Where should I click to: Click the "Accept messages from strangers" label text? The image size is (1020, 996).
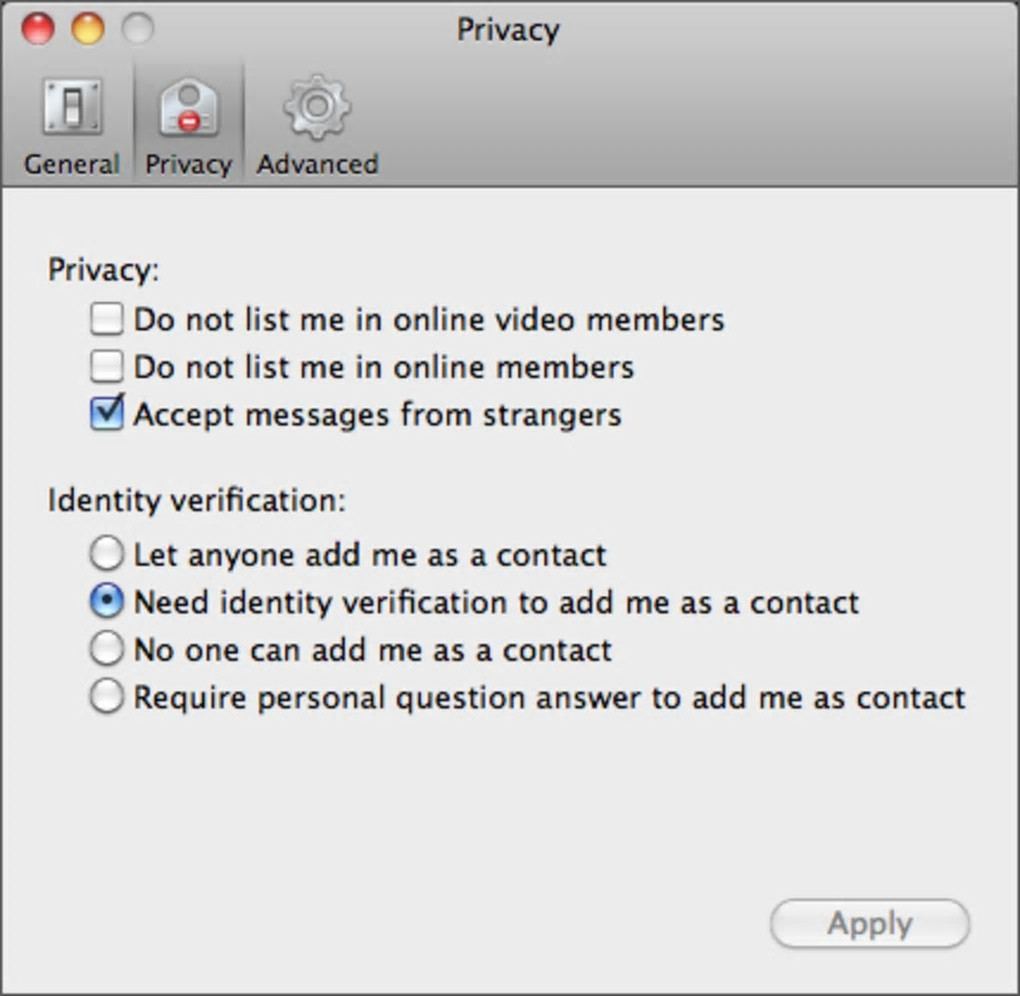pyautogui.click(x=377, y=414)
